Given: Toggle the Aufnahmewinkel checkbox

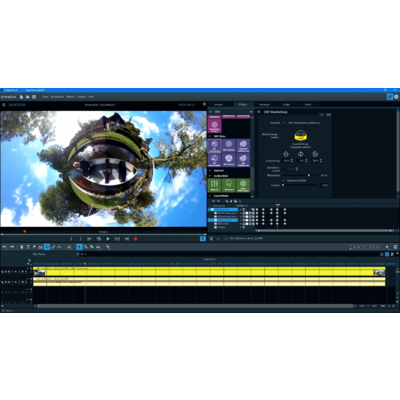Looking at the screenshot, I should coord(284,169).
